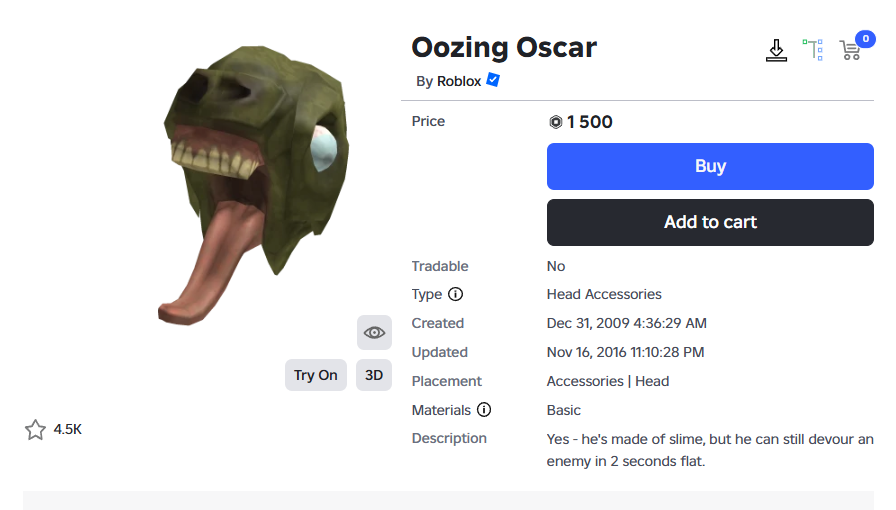Click the info icon next to Type
Image resolution: width=896 pixels, height=510 pixels.
(456, 294)
